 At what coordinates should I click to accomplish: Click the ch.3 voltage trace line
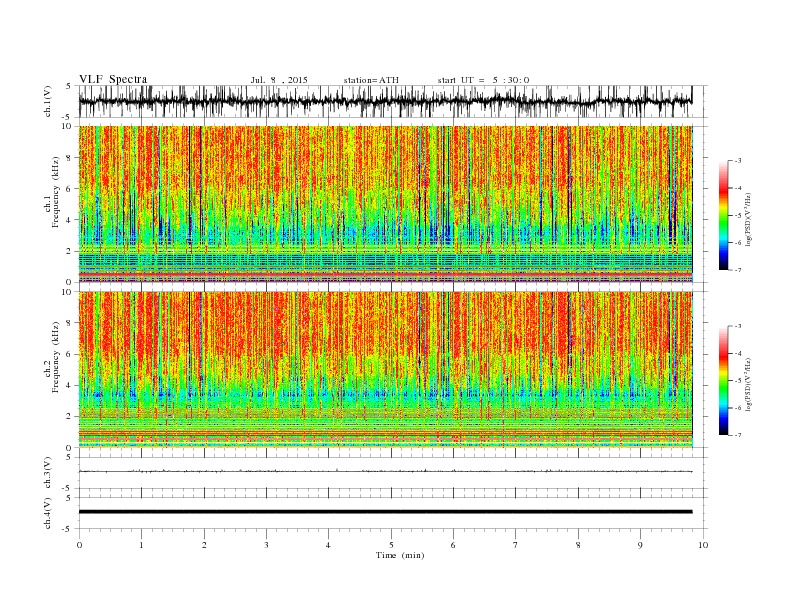(385, 471)
